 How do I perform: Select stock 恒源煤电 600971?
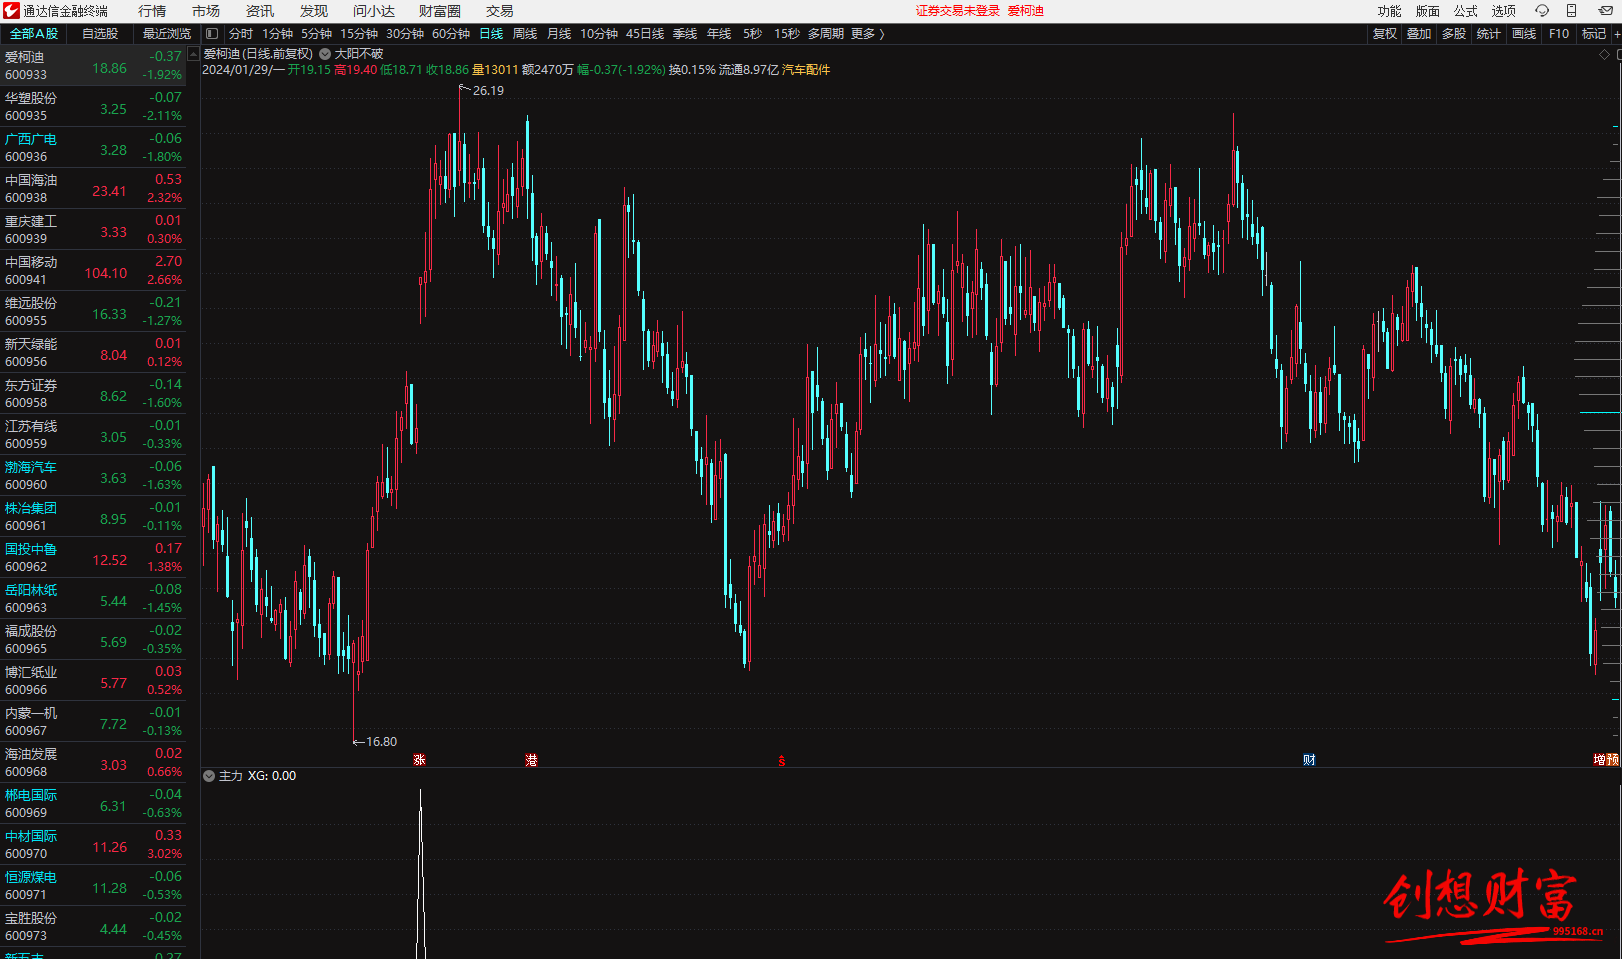point(93,885)
